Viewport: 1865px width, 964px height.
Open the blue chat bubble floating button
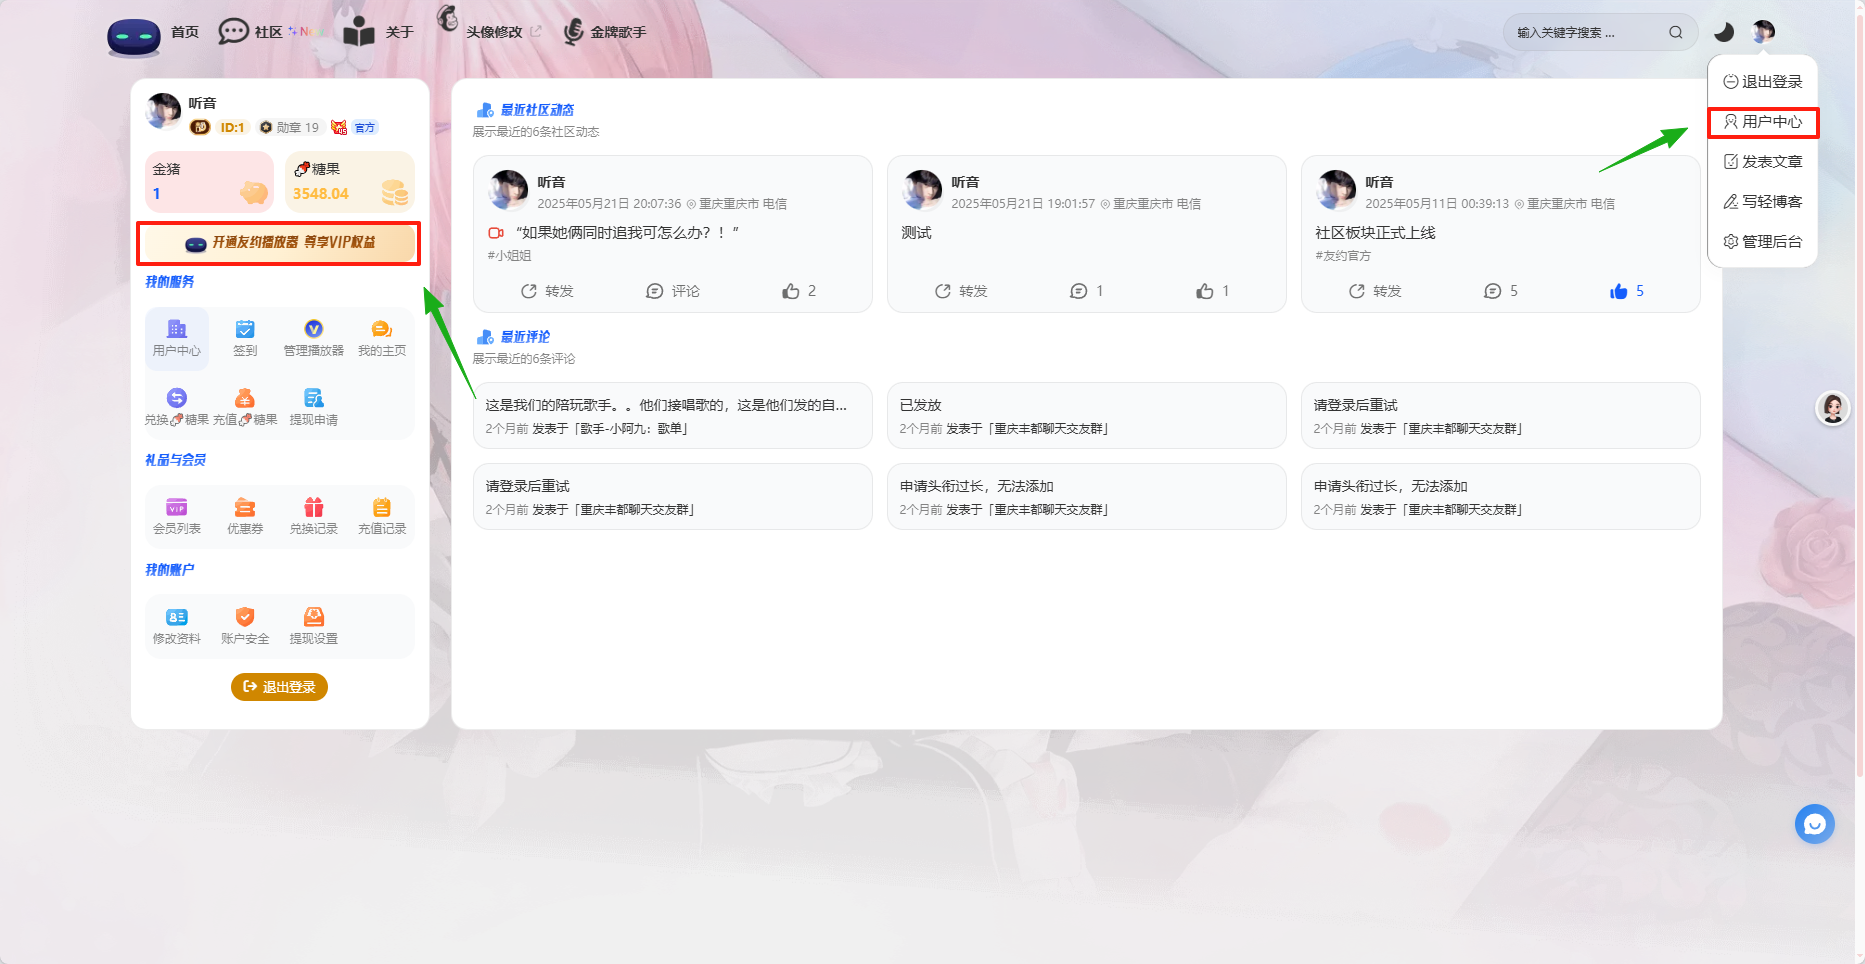1814,824
